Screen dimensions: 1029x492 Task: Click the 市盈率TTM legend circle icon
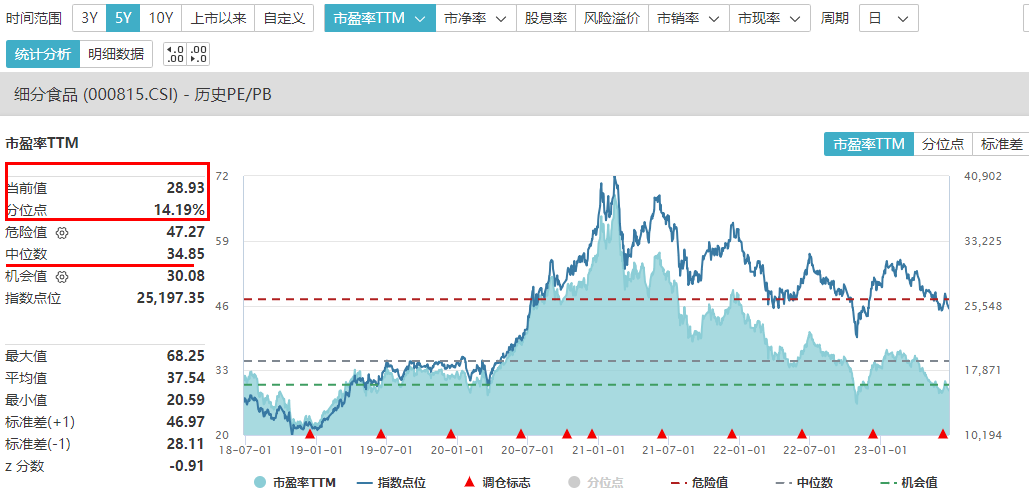pos(260,483)
